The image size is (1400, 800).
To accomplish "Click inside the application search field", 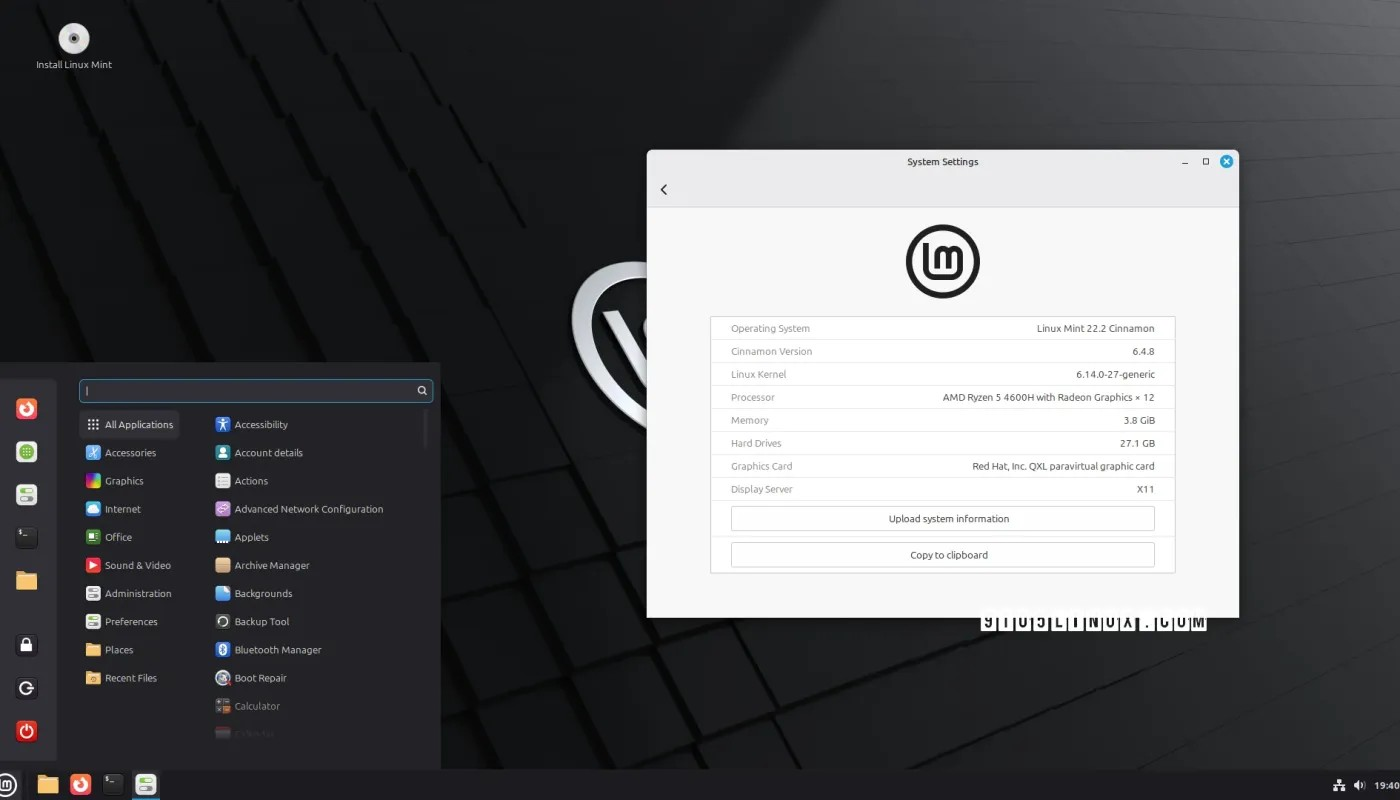I will pyautogui.click(x=250, y=391).
